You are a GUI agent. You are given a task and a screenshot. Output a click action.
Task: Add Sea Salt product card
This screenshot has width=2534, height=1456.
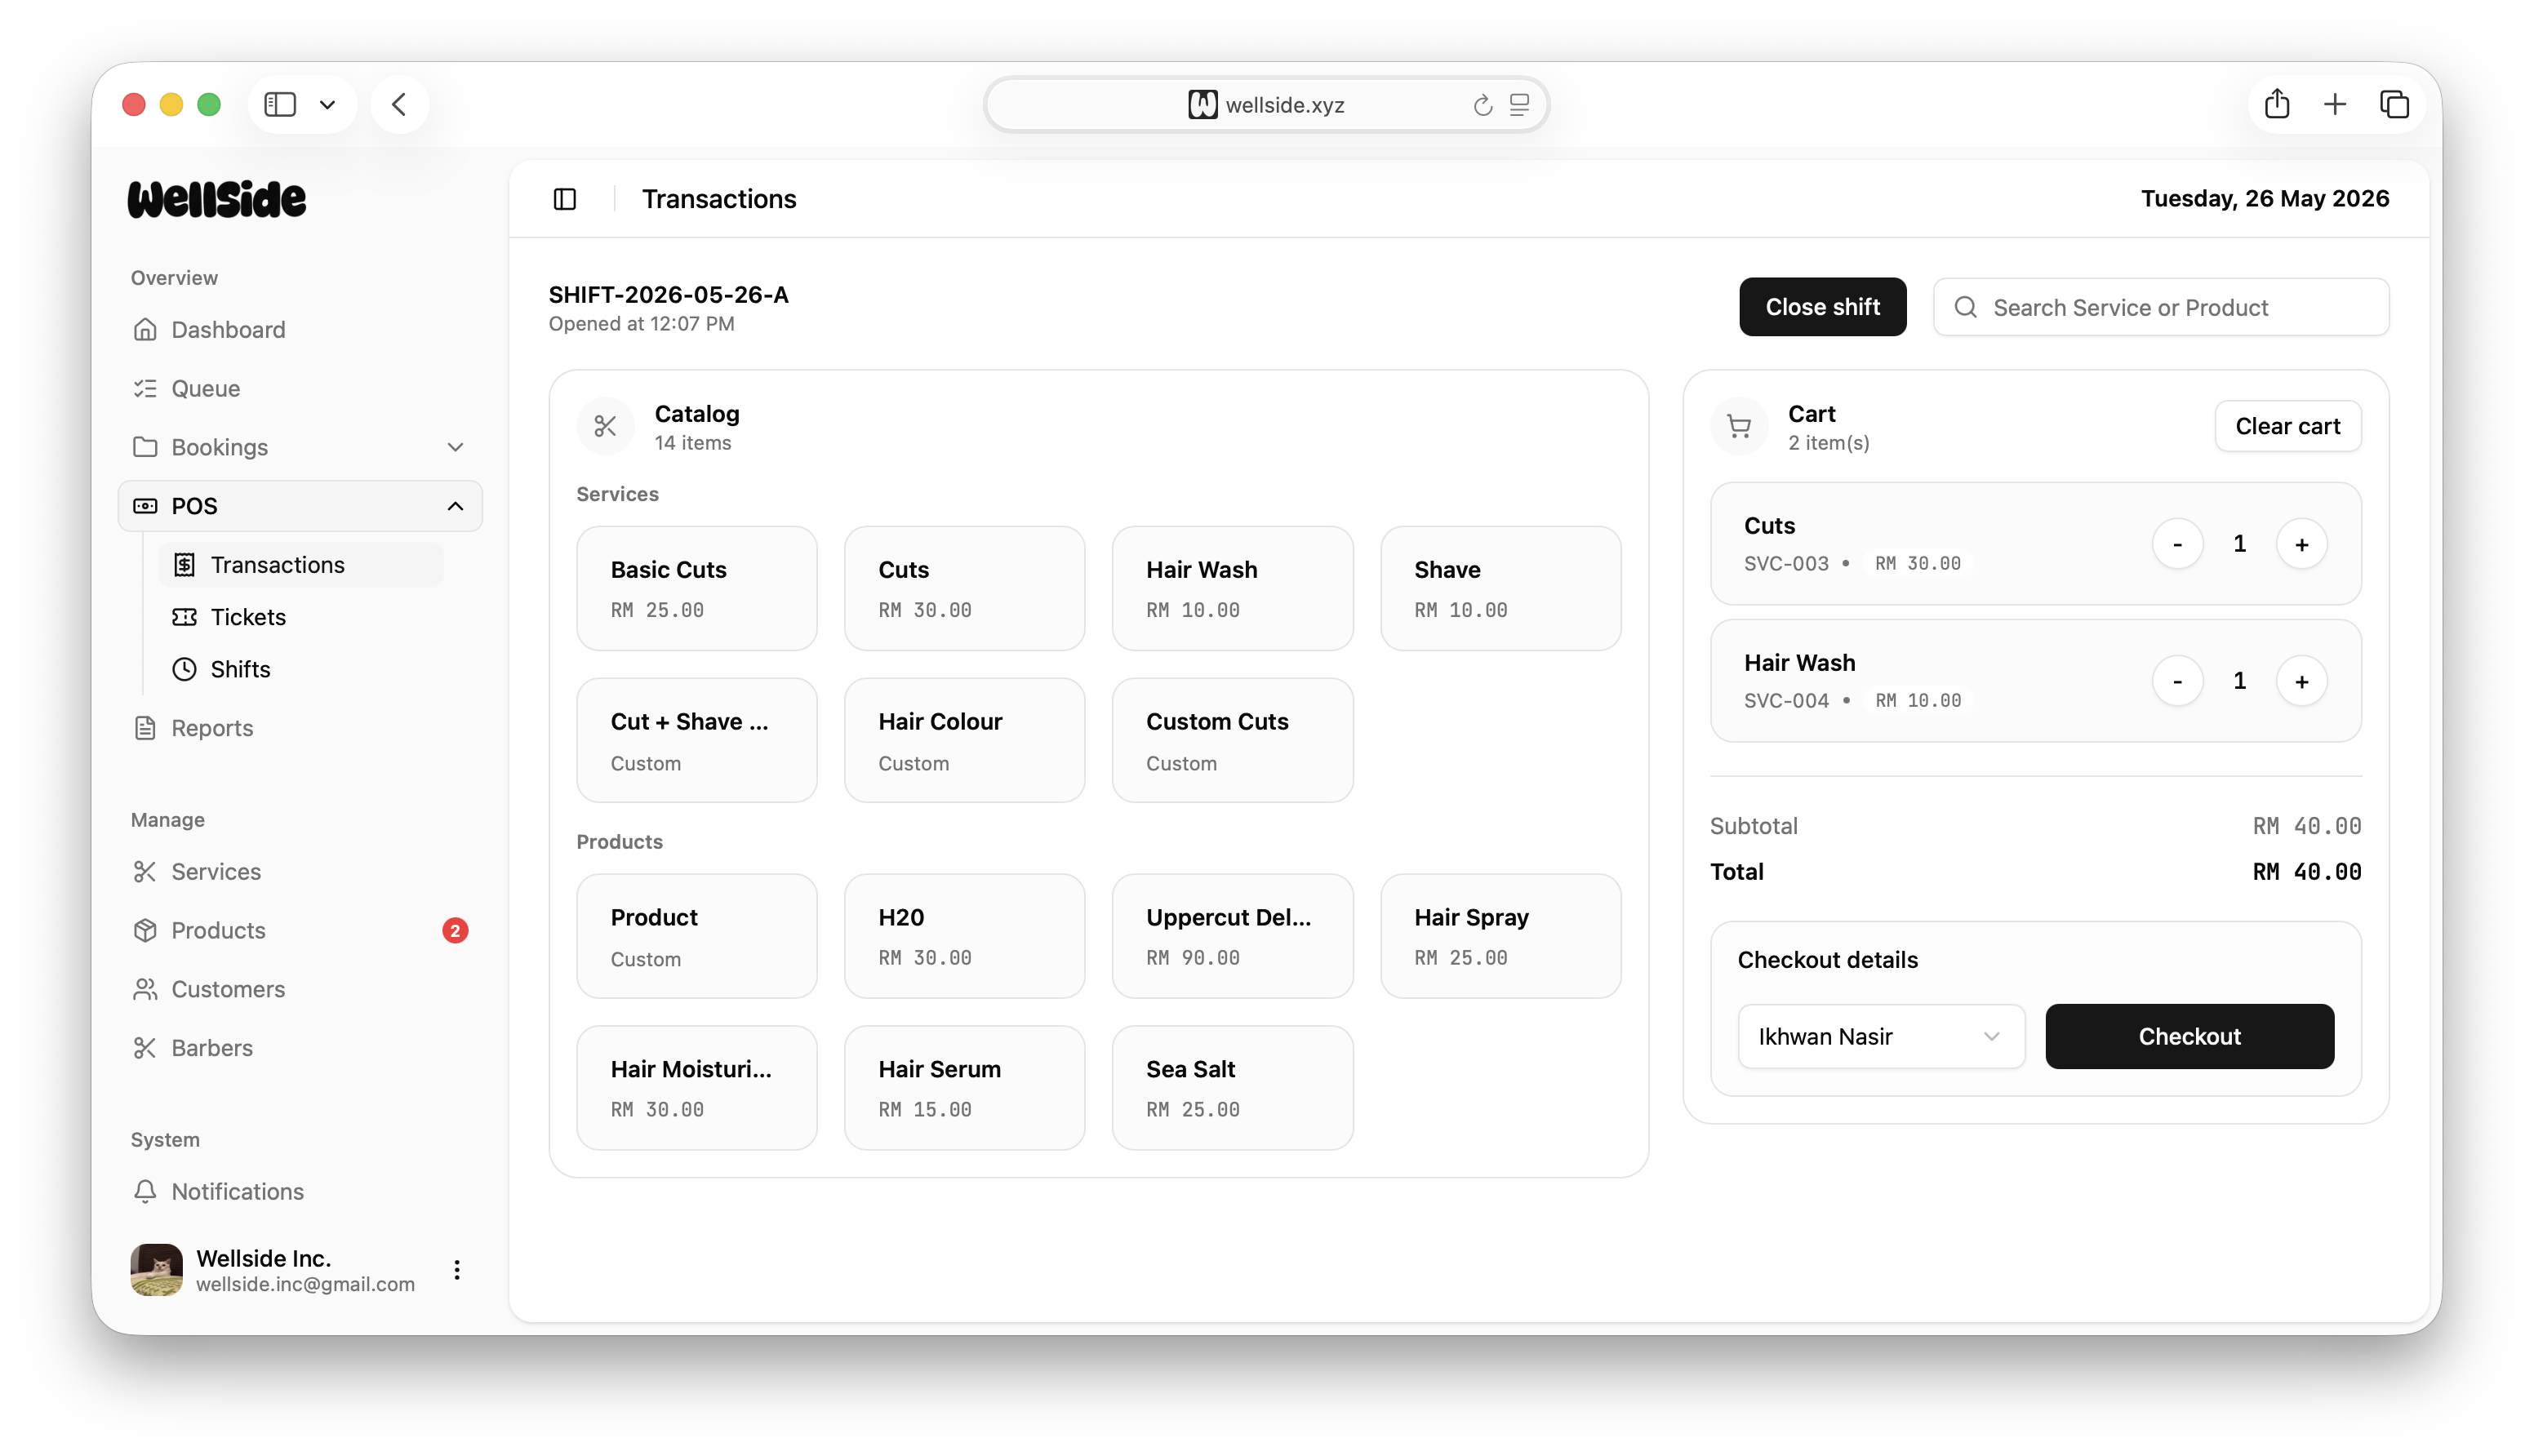point(1232,1088)
